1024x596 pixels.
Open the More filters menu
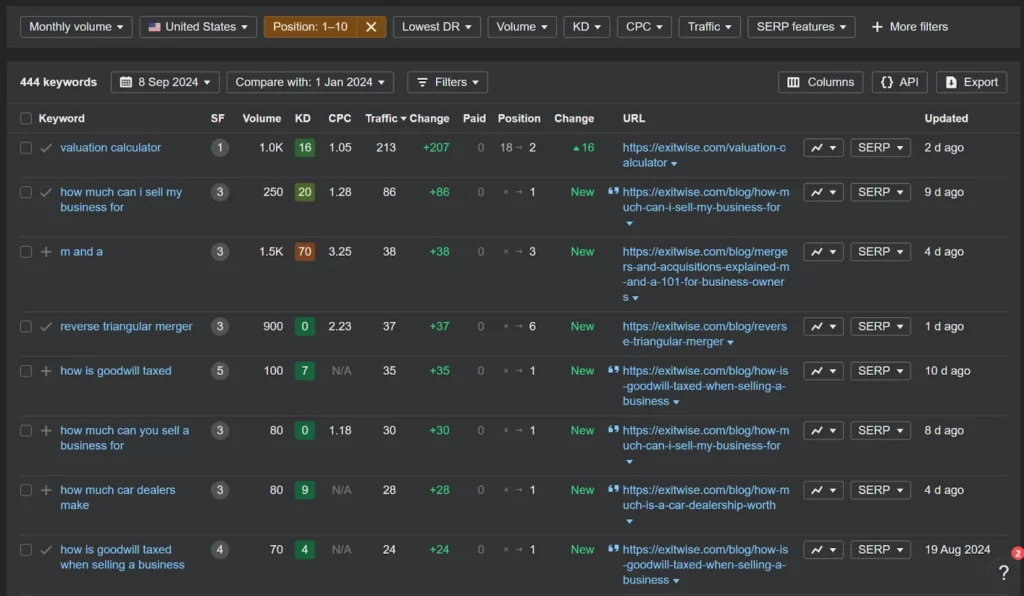908,27
